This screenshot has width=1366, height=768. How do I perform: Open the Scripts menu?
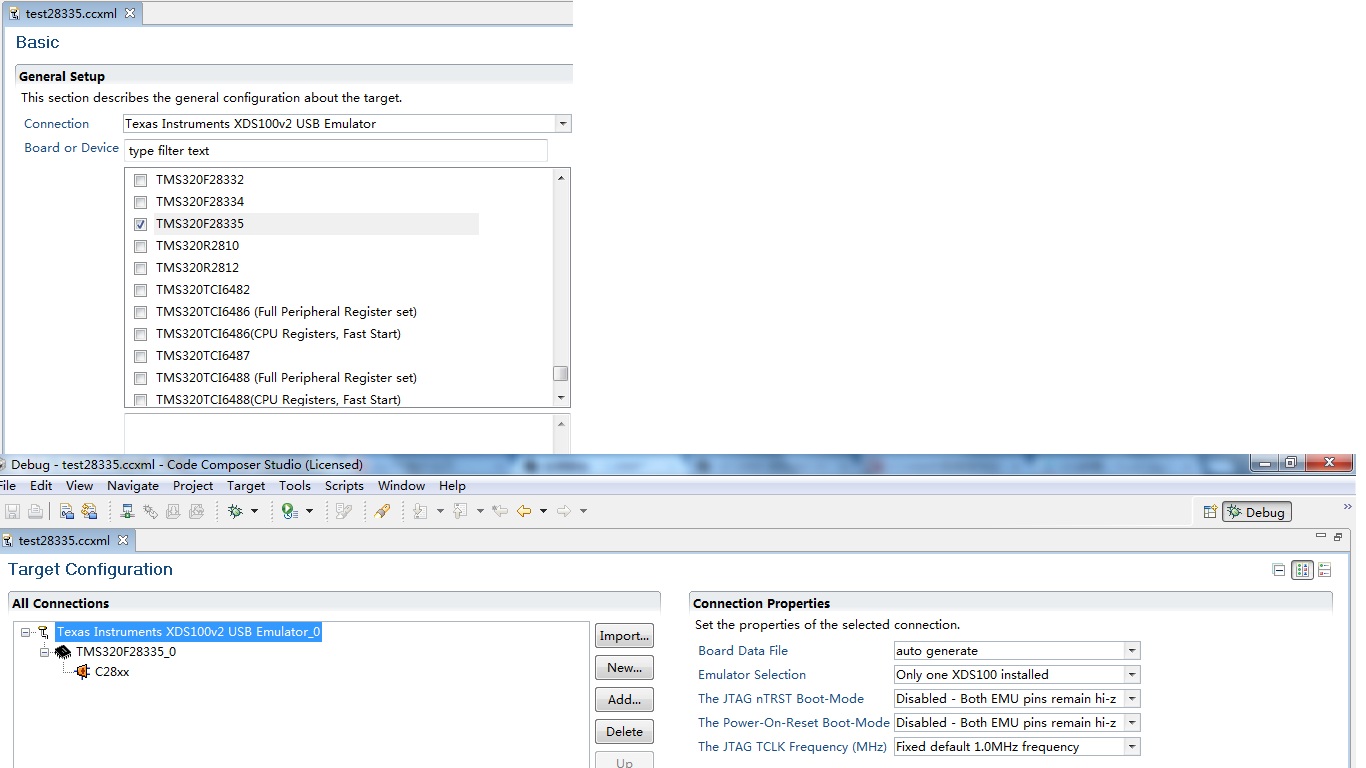pyautogui.click(x=344, y=486)
